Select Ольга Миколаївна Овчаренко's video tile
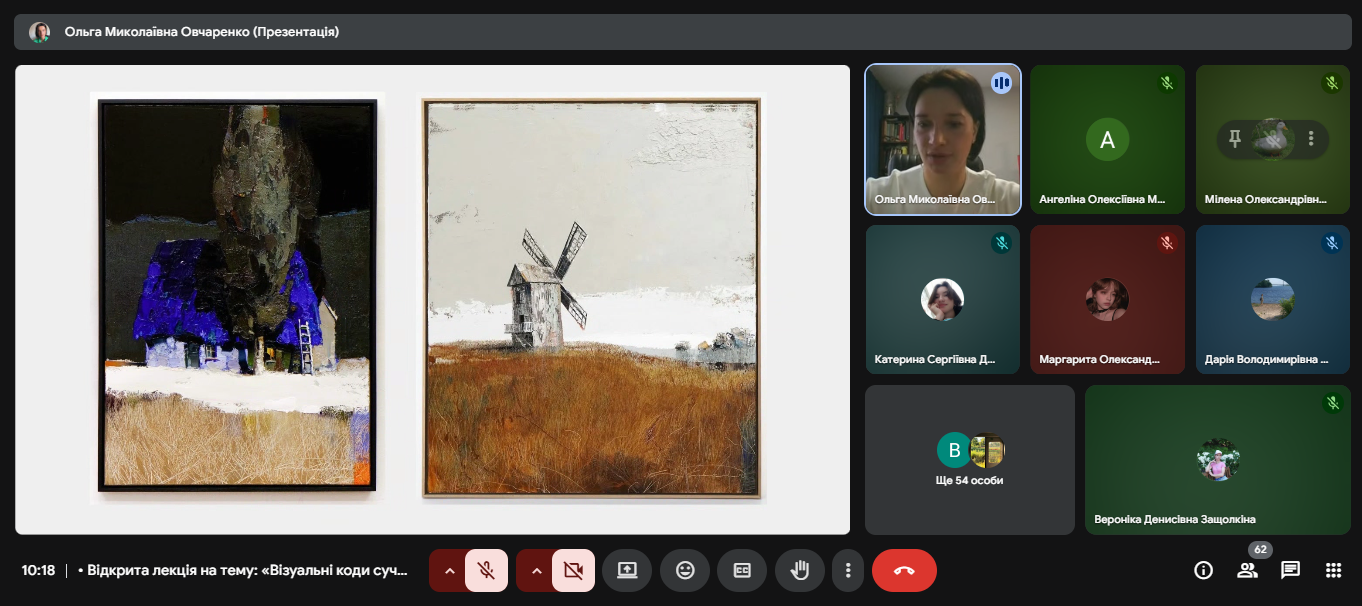1362x606 pixels. point(942,139)
